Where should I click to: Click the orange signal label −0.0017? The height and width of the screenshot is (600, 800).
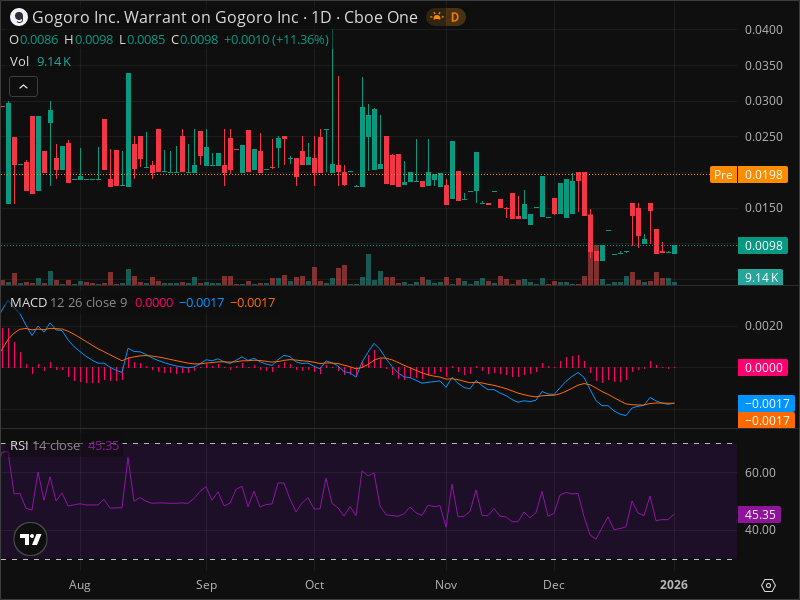pos(766,420)
